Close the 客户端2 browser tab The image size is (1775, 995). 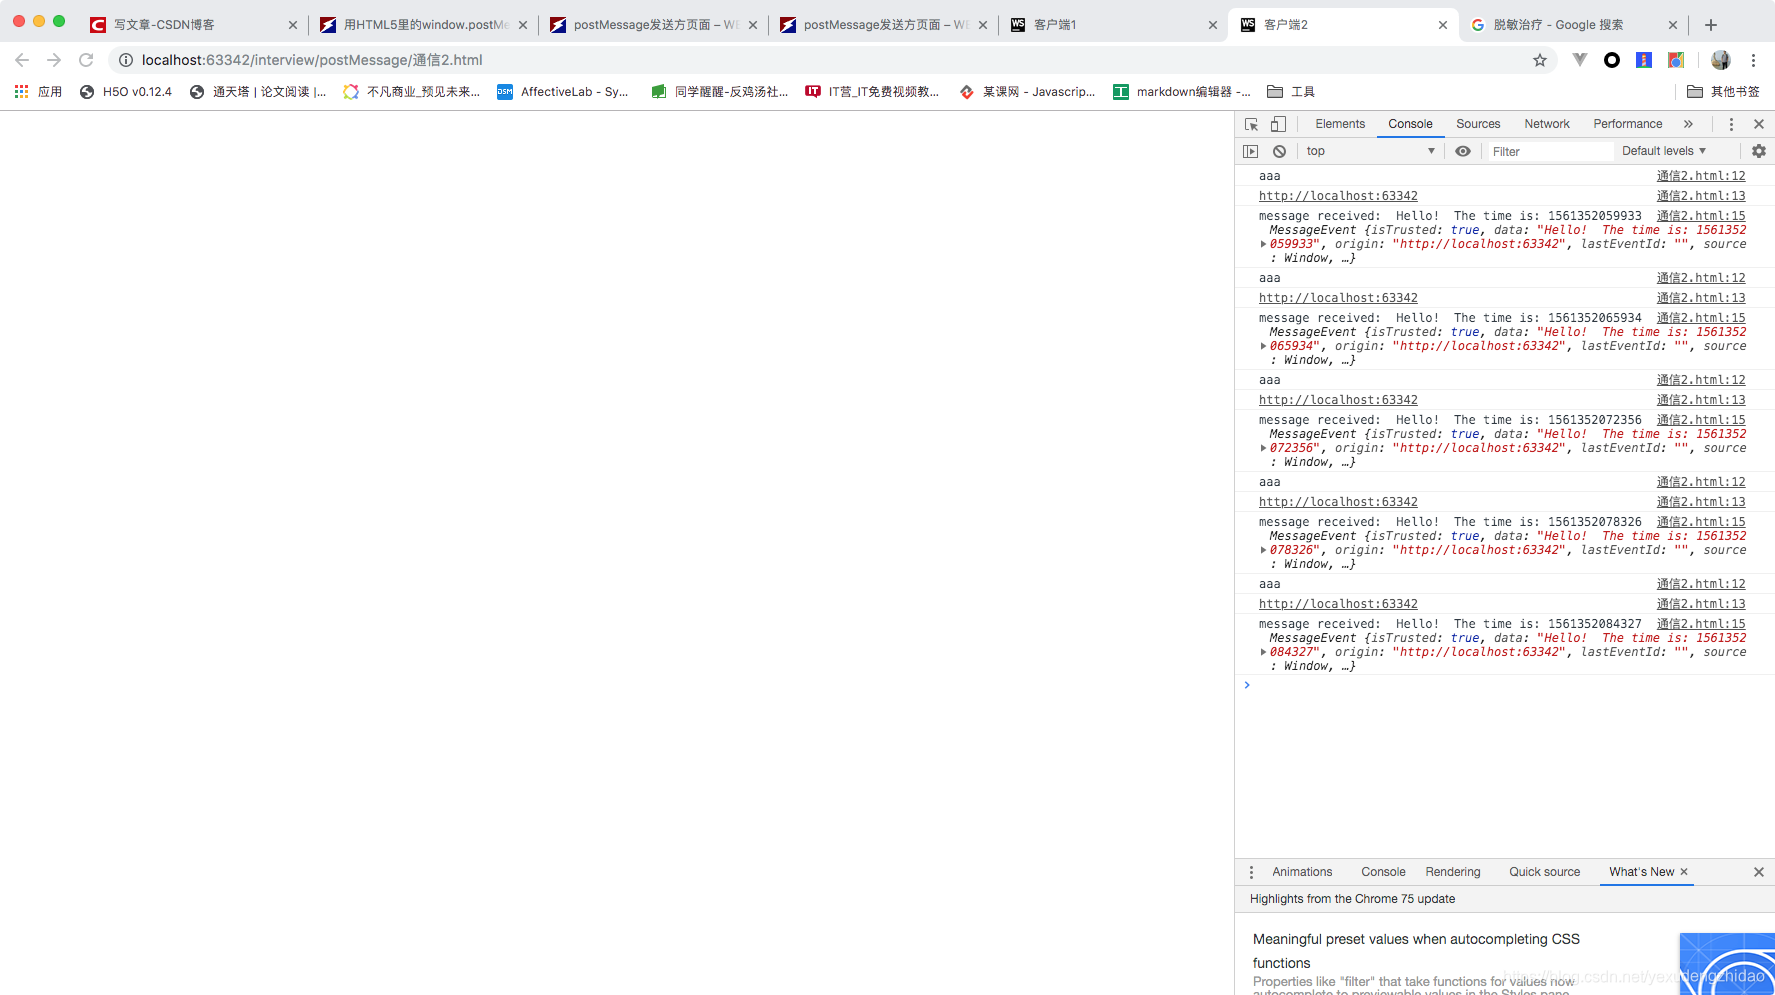[1442, 25]
